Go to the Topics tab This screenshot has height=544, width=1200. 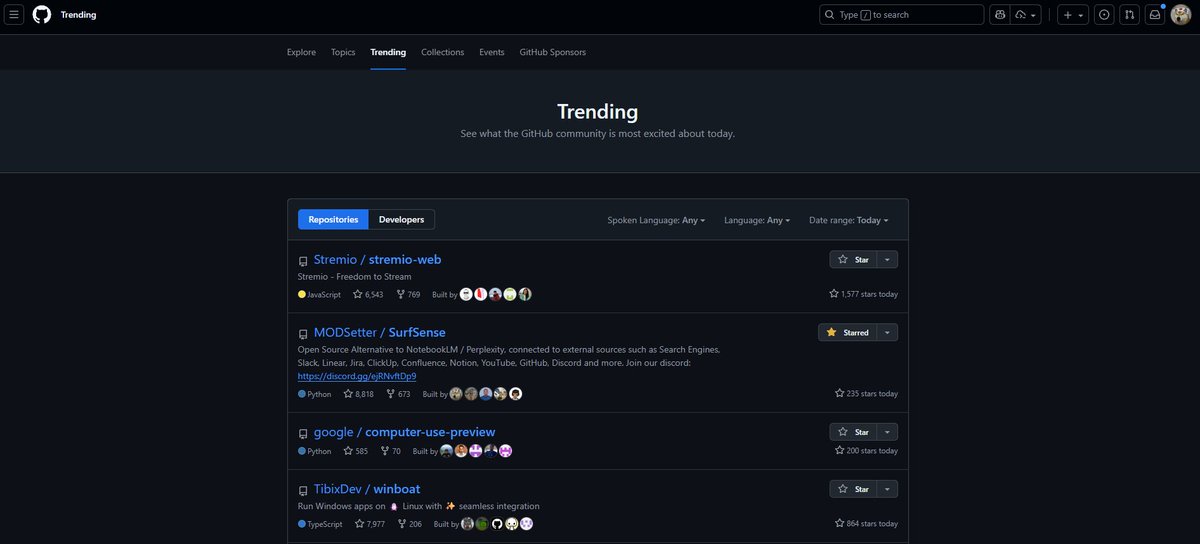pyautogui.click(x=343, y=52)
